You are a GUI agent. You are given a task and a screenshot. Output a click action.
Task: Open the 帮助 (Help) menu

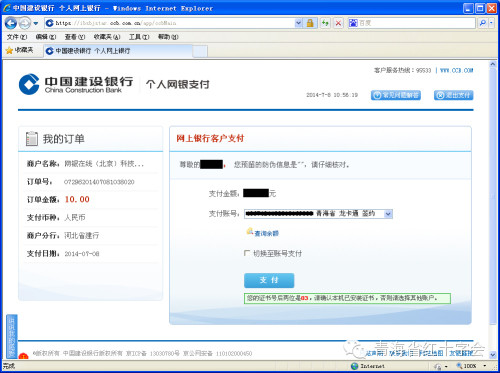168,37
